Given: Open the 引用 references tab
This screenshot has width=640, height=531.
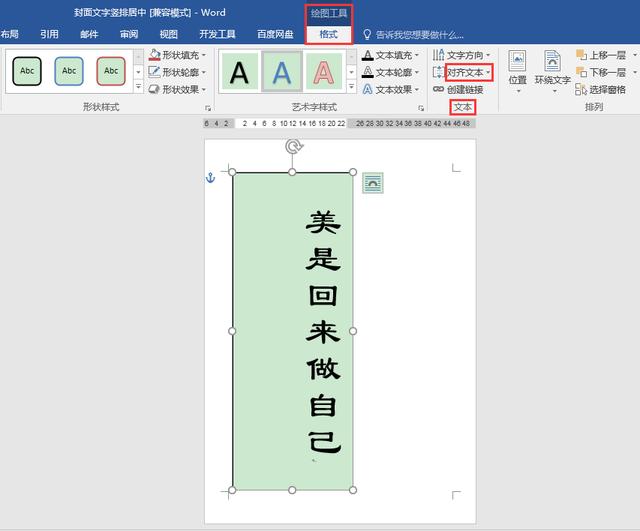Looking at the screenshot, I should pos(49,34).
